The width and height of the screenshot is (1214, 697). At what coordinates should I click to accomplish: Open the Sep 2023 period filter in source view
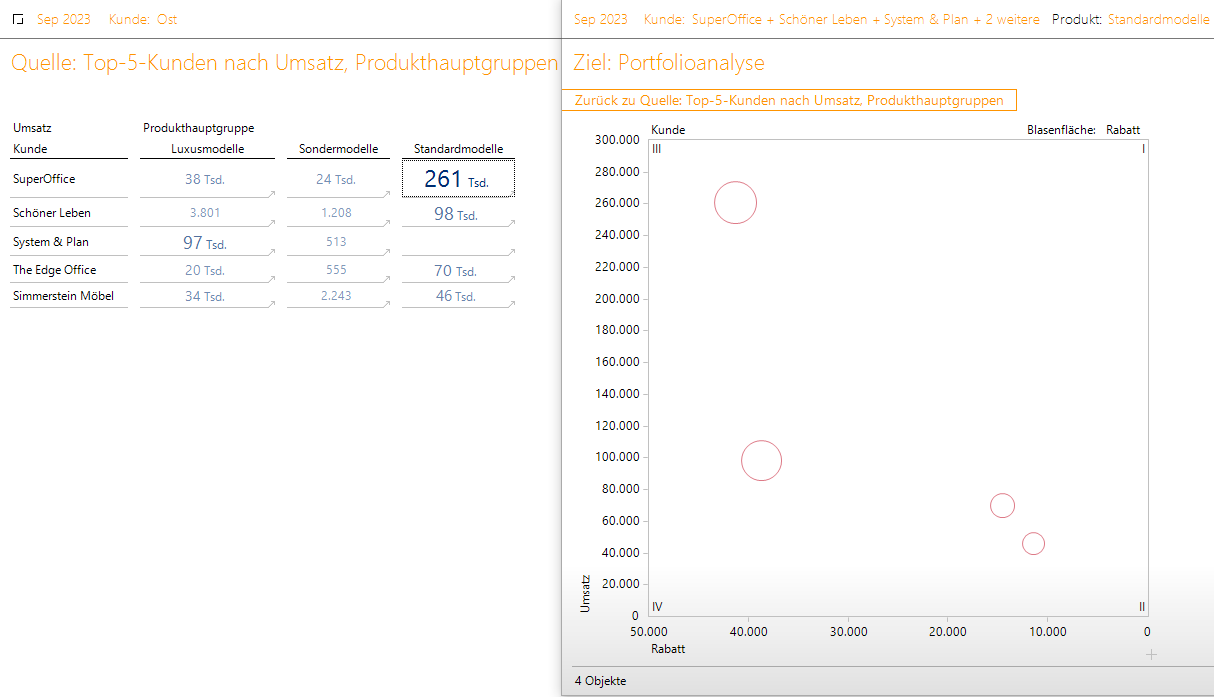(63, 19)
